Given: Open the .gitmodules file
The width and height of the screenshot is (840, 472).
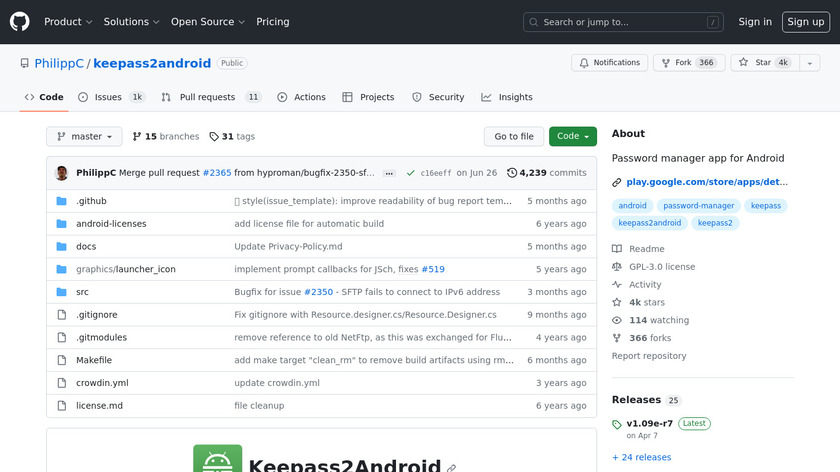Looking at the screenshot, I should 101,338.
